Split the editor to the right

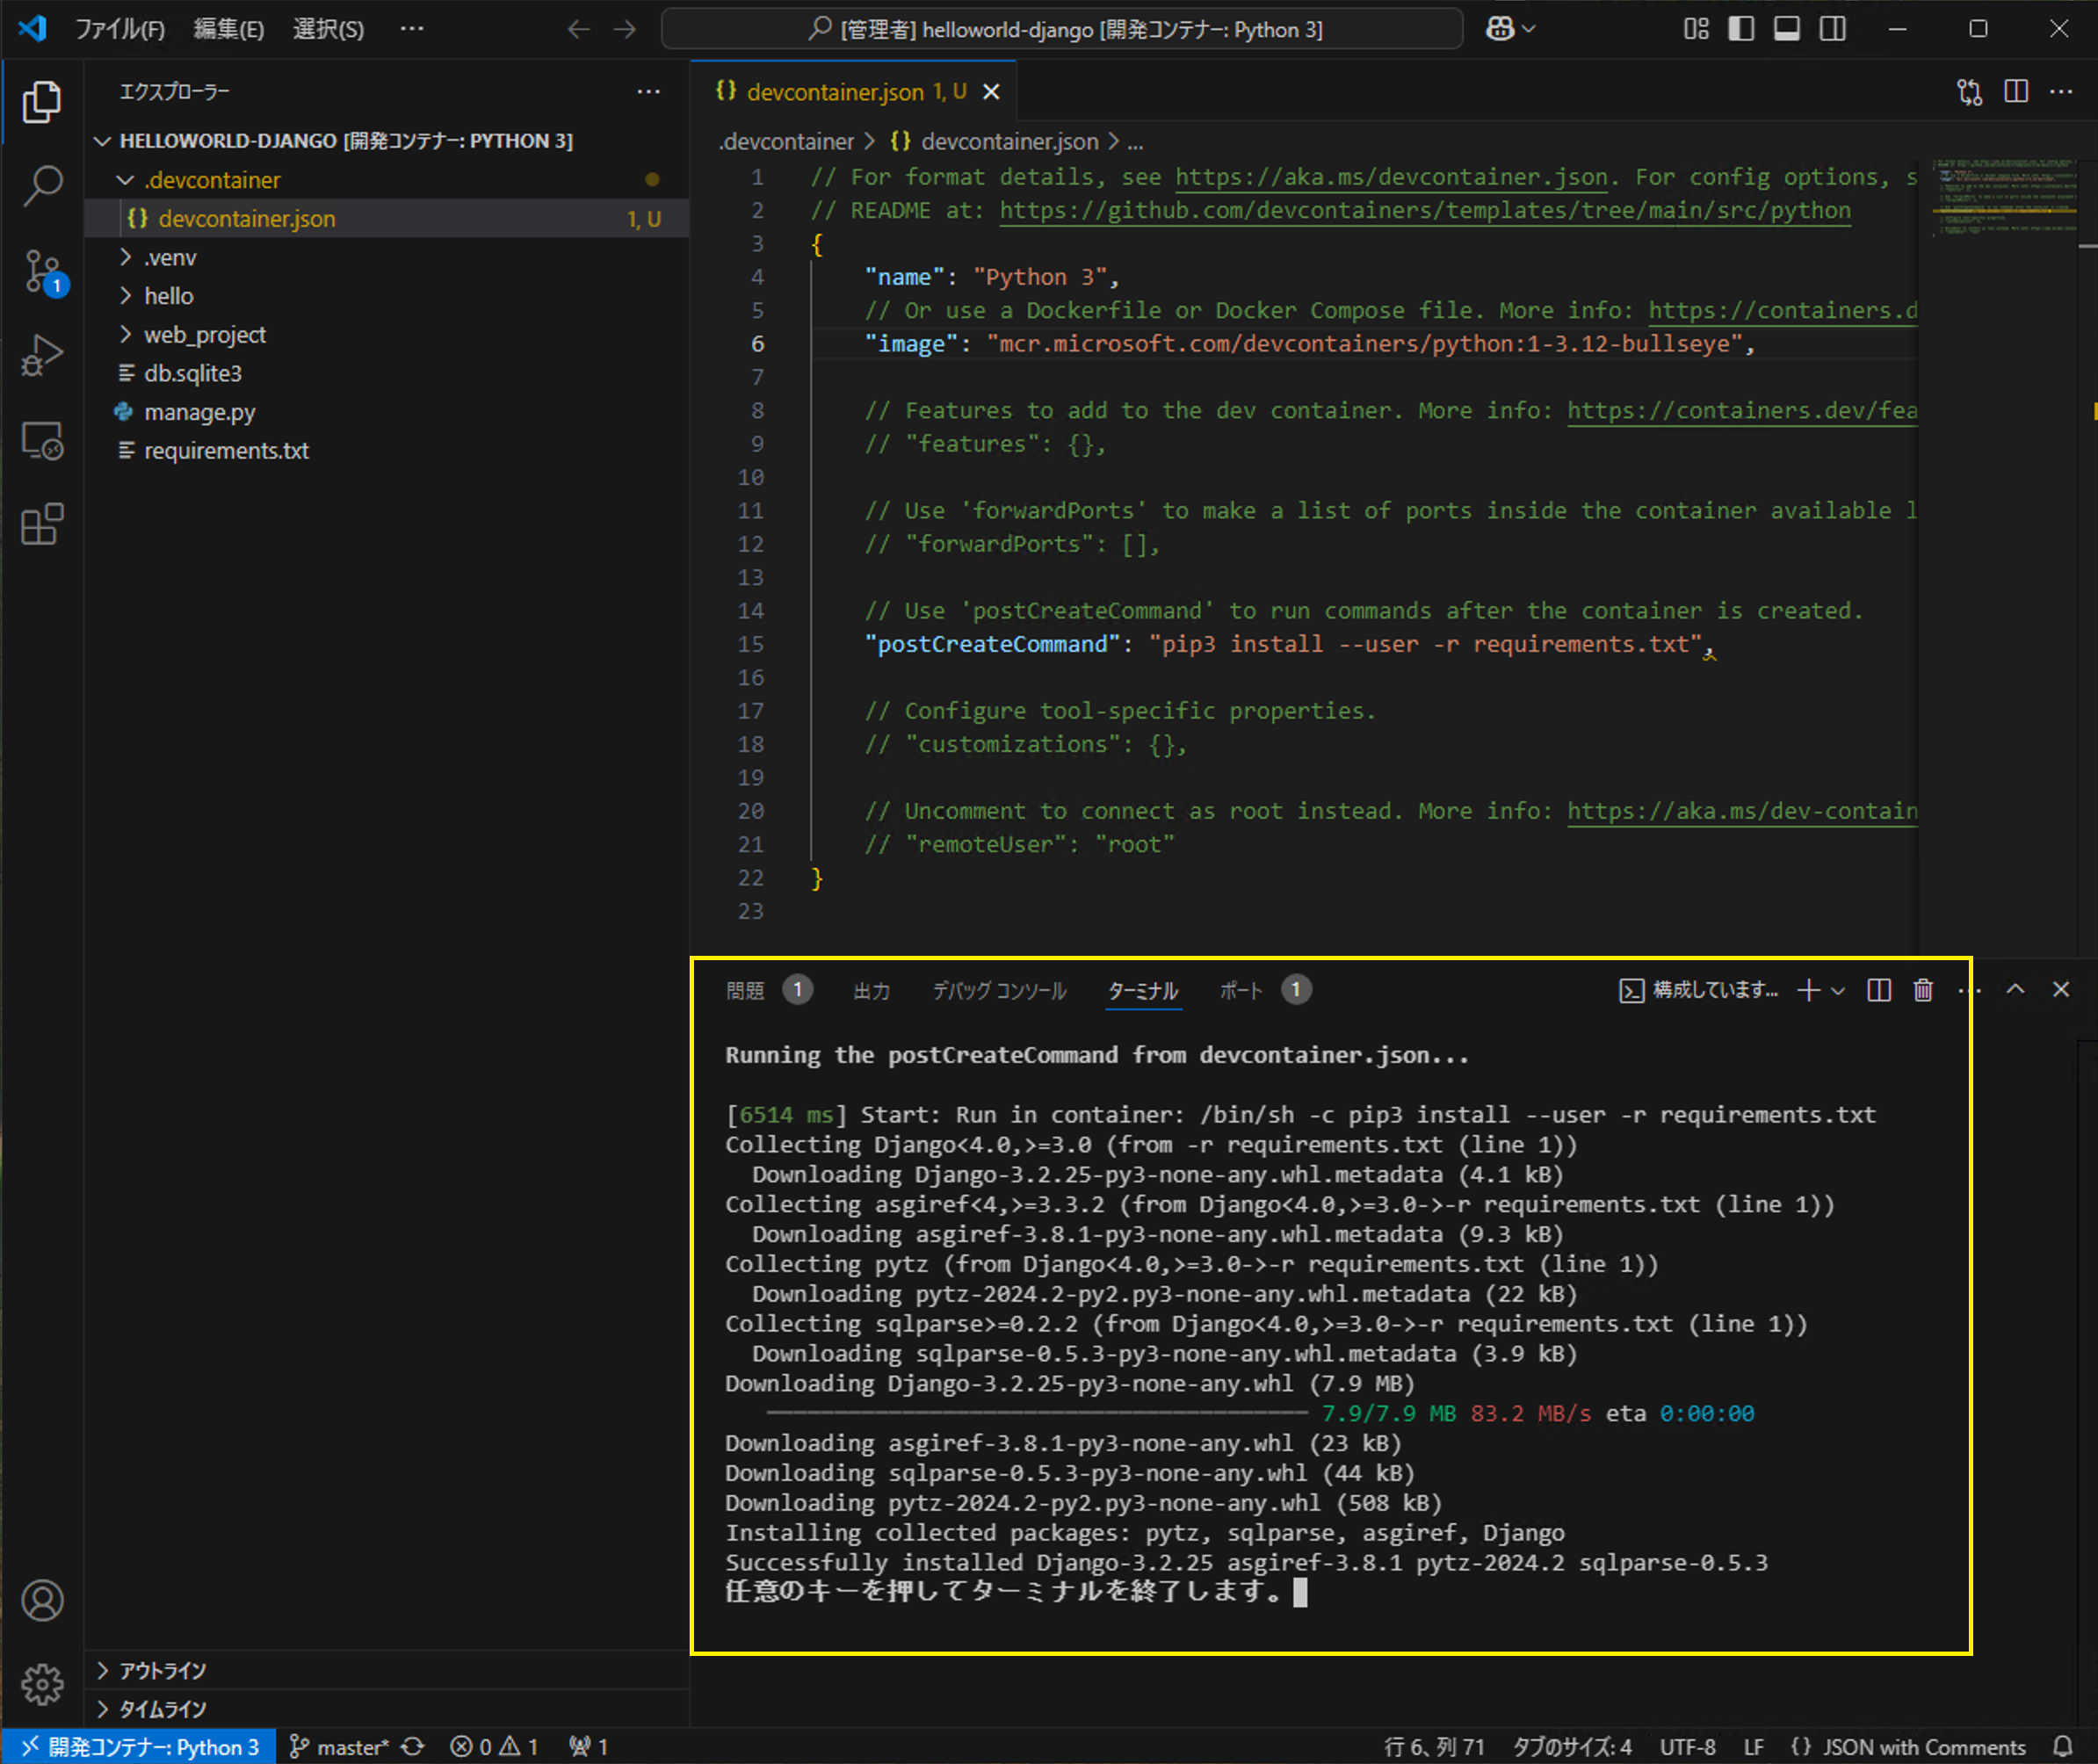coord(2016,92)
